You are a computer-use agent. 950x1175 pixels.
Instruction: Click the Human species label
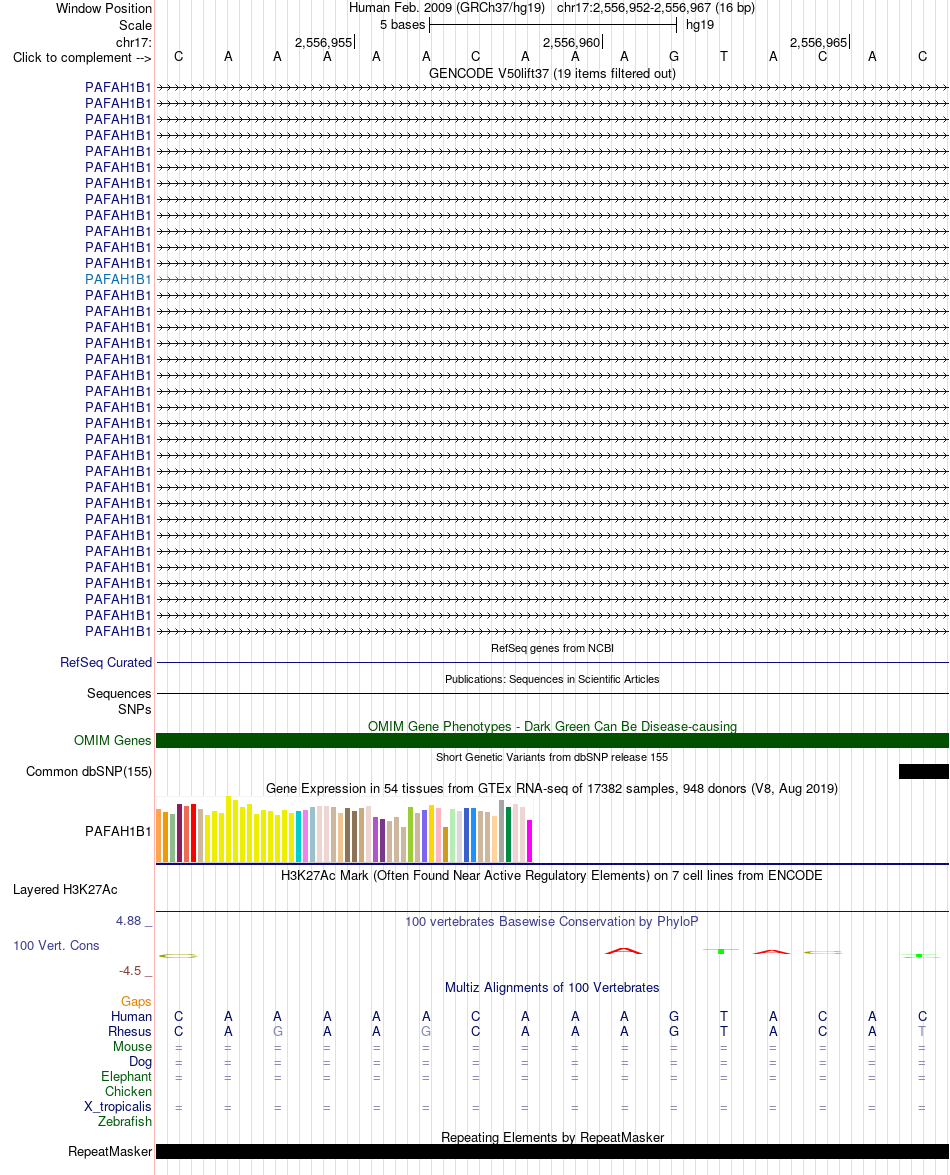[x=131, y=1017]
